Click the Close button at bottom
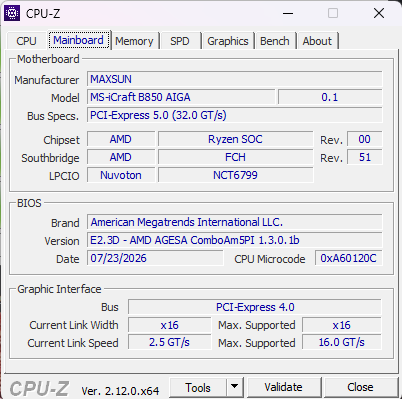 pyautogui.click(x=360, y=387)
